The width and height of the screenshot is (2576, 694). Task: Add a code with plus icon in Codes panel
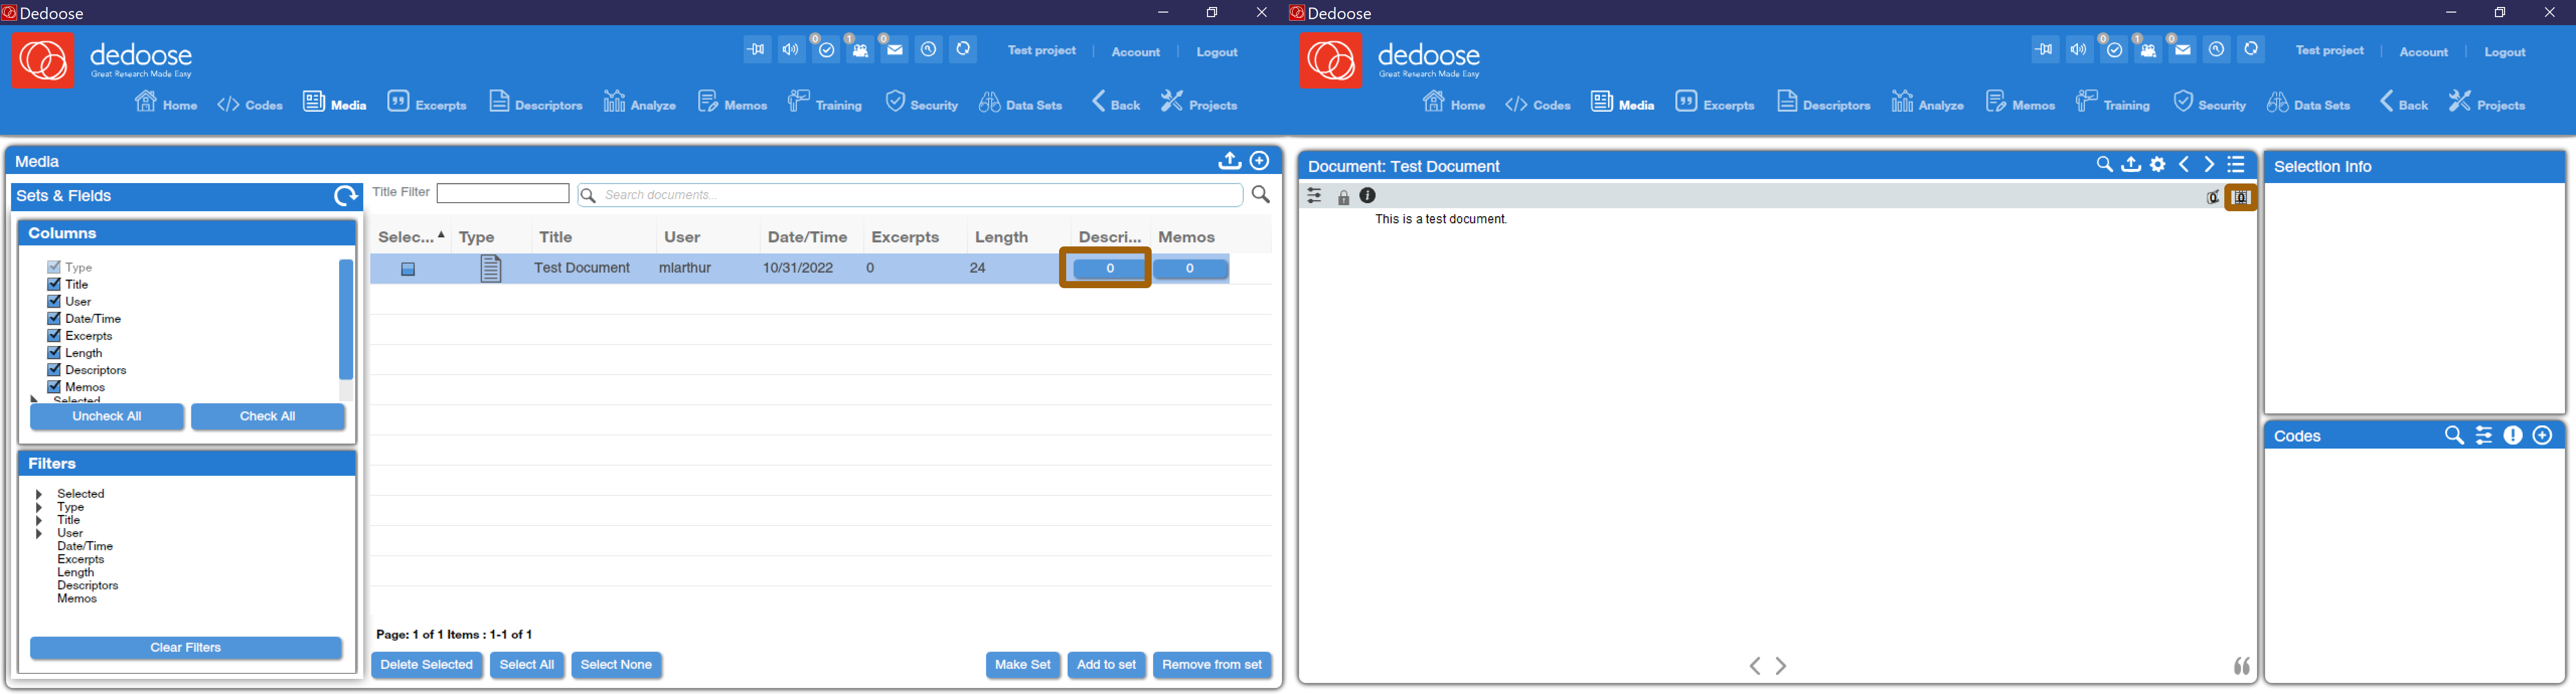pos(2543,435)
